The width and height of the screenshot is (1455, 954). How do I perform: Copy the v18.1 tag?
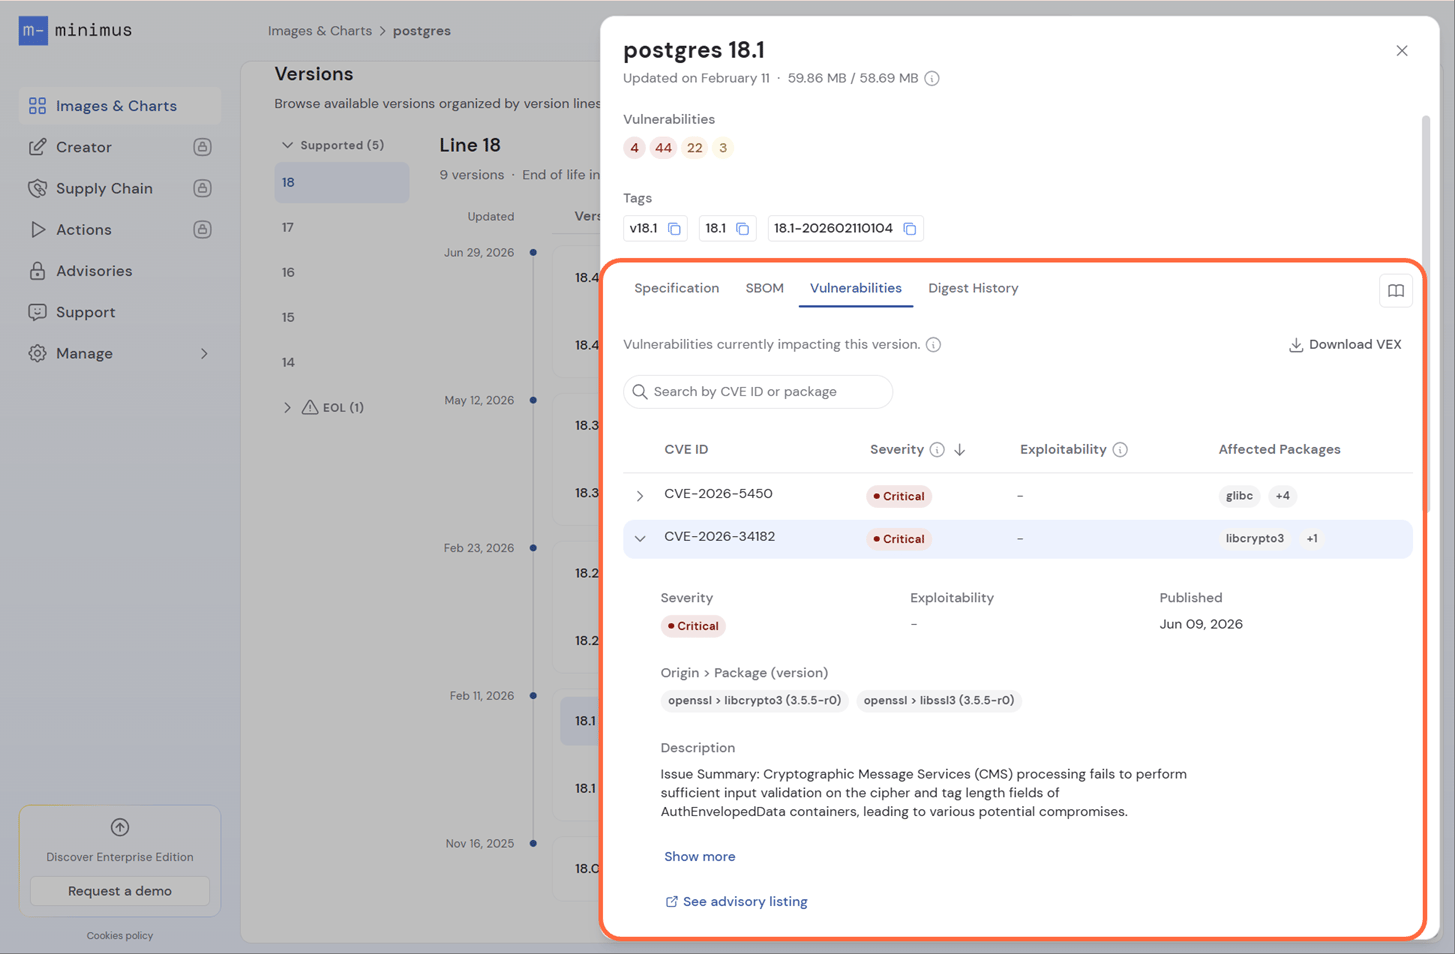coord(675,229)
